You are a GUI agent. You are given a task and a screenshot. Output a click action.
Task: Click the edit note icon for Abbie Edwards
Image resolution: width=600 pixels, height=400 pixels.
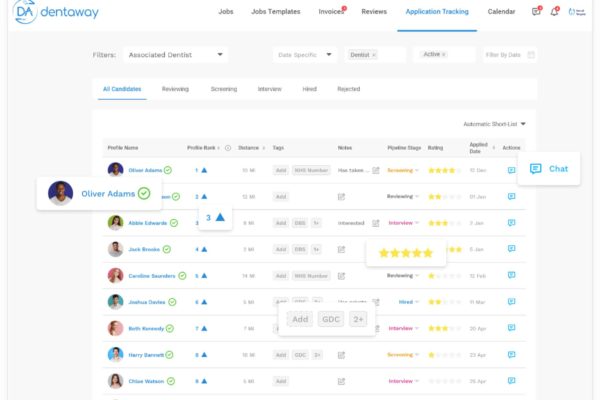coord(376,222)
